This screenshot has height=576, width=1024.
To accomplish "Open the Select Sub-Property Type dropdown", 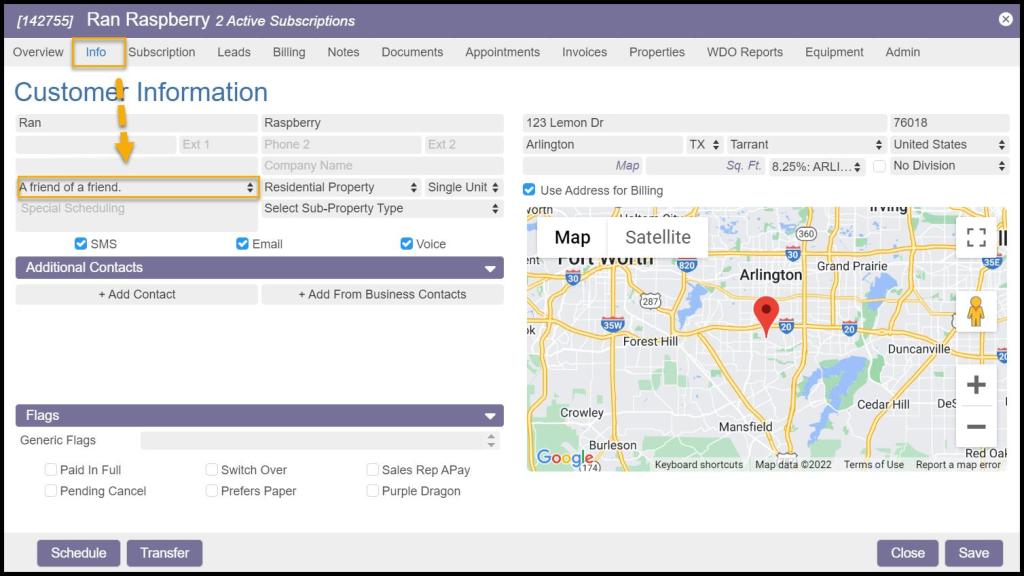I will click(381, 209).
